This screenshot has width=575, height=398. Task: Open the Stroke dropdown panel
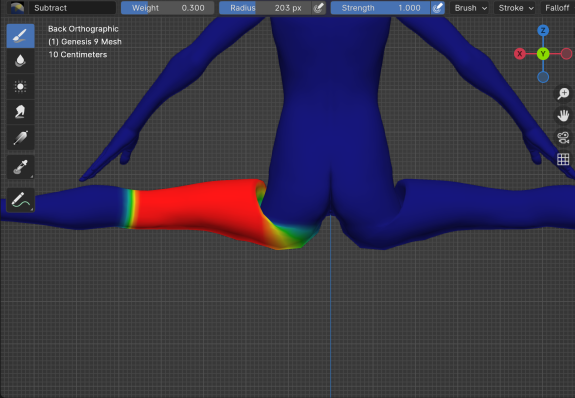coord(516,8)
